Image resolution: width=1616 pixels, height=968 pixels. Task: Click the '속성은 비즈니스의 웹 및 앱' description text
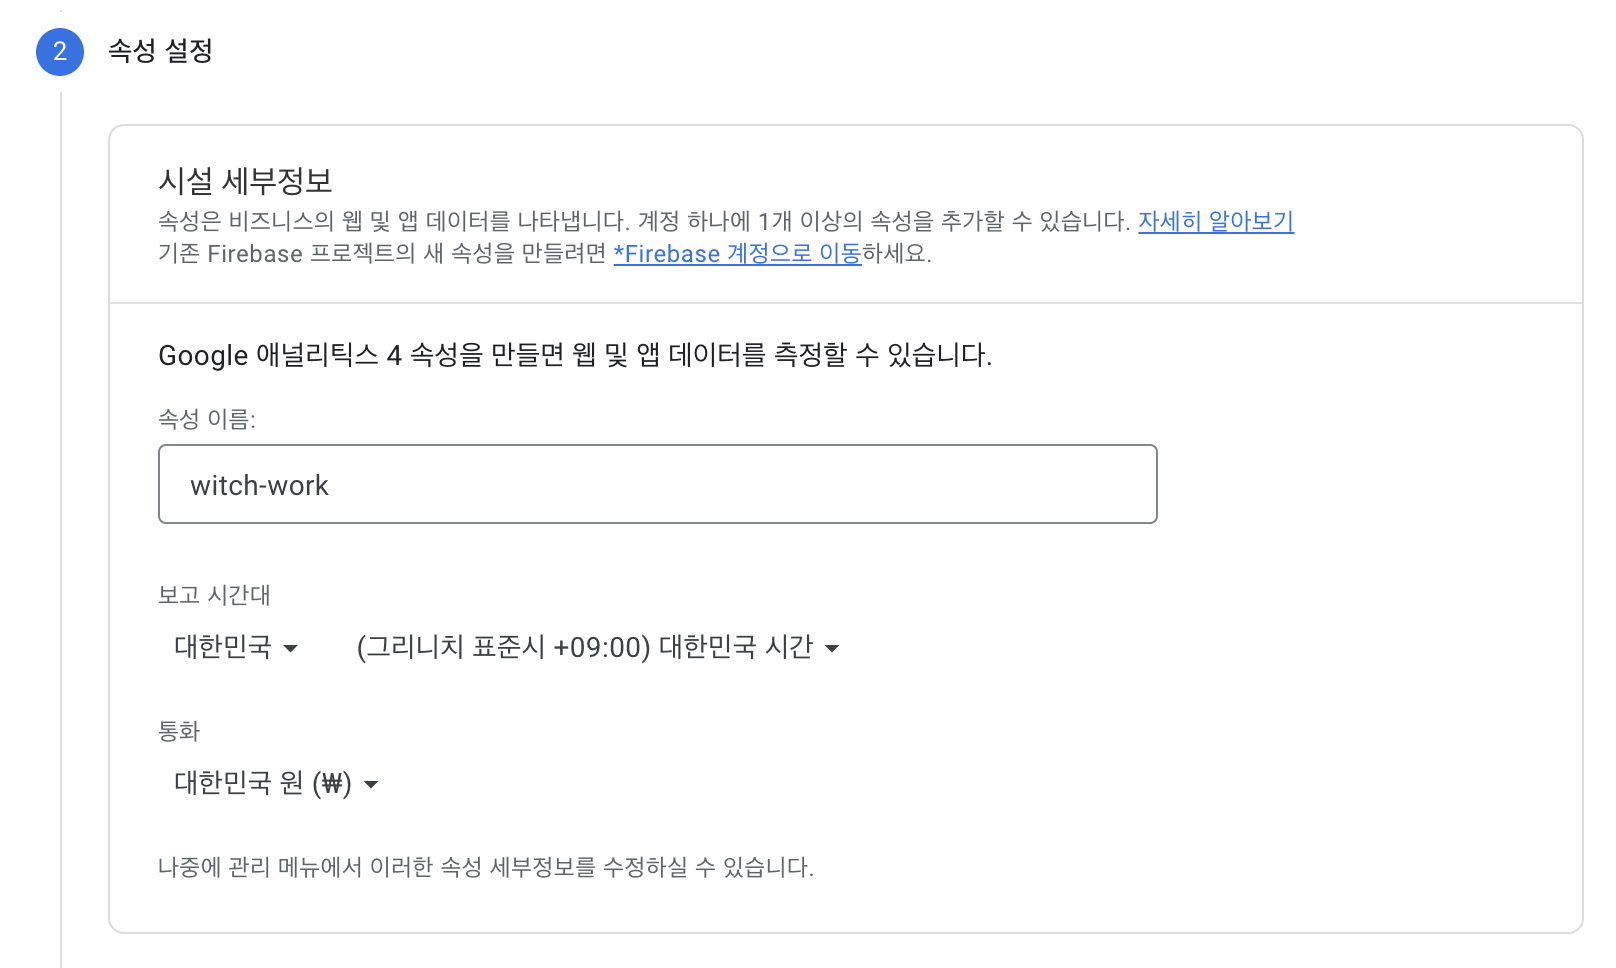click(644, 221)
